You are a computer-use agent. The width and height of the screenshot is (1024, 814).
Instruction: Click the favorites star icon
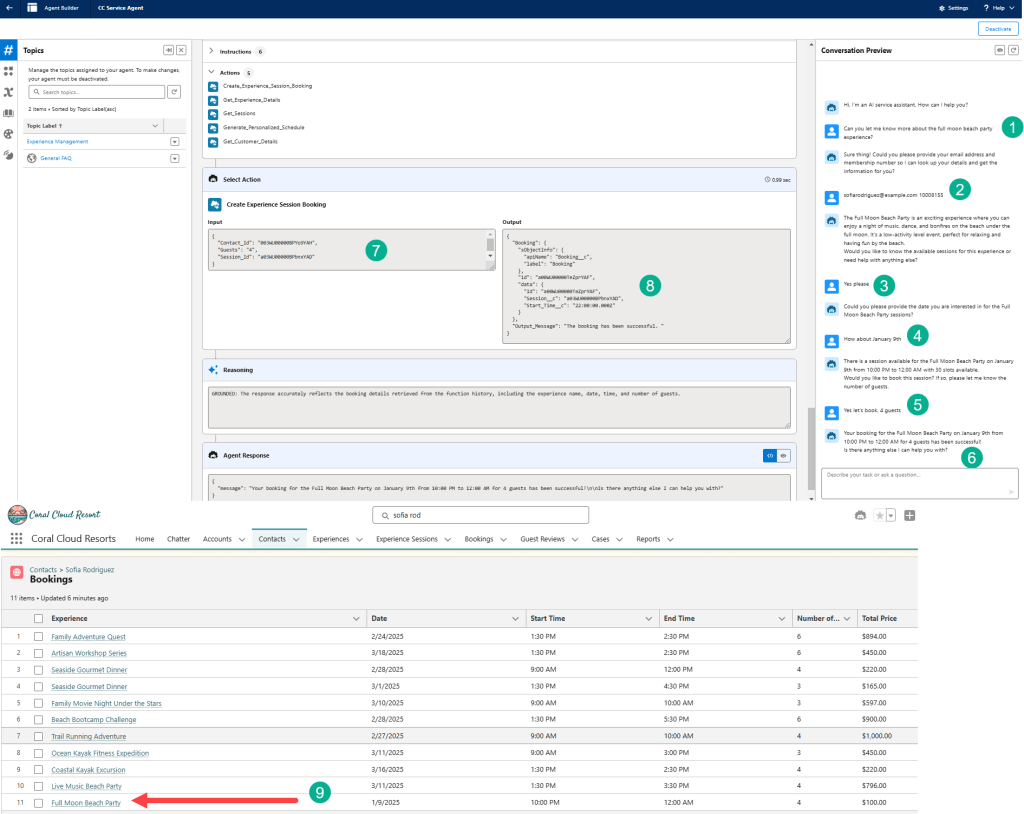pyautogui.click(x=879, y=515)
